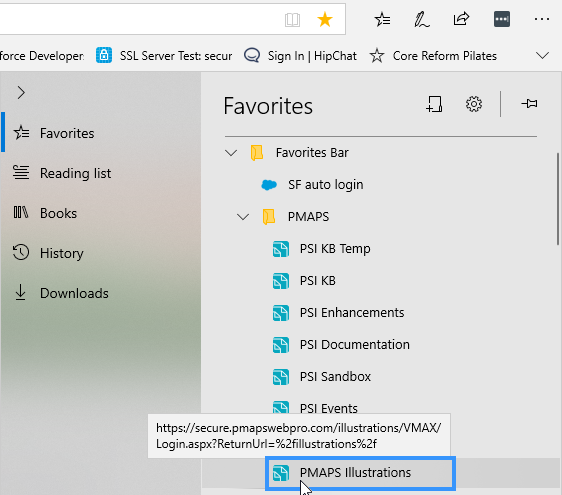This screenshot has height=495, width=562.
Task: Expand the favorites bar overflow chevron
Action: [542, 56]
